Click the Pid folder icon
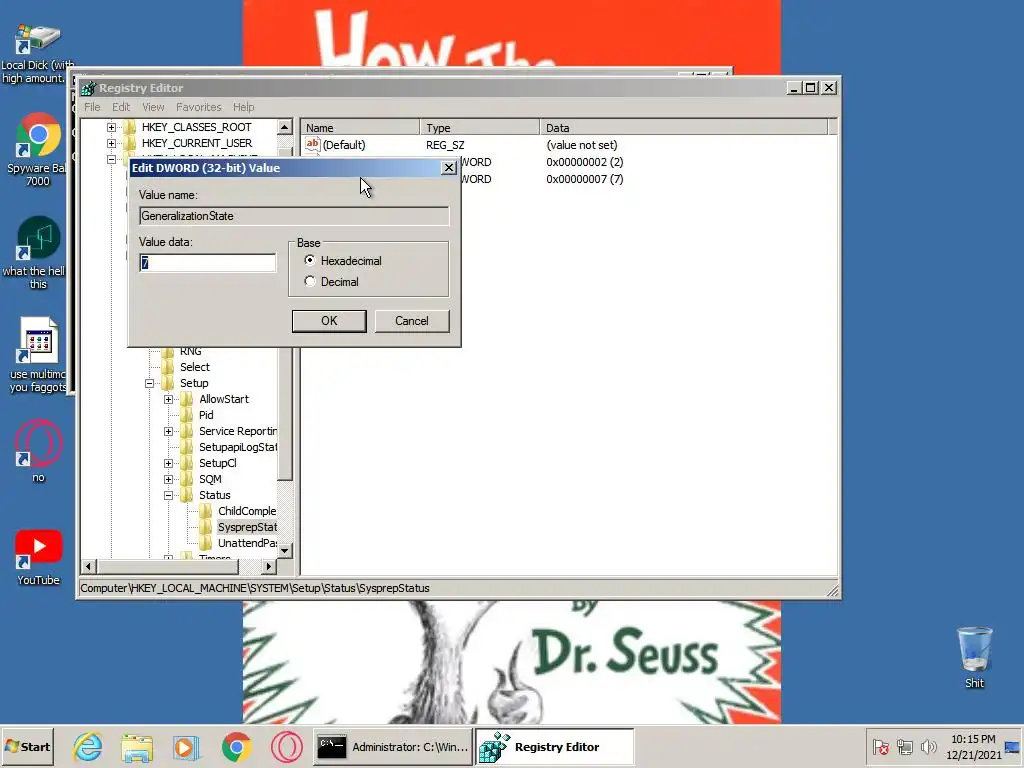 [x=187, y=415]
